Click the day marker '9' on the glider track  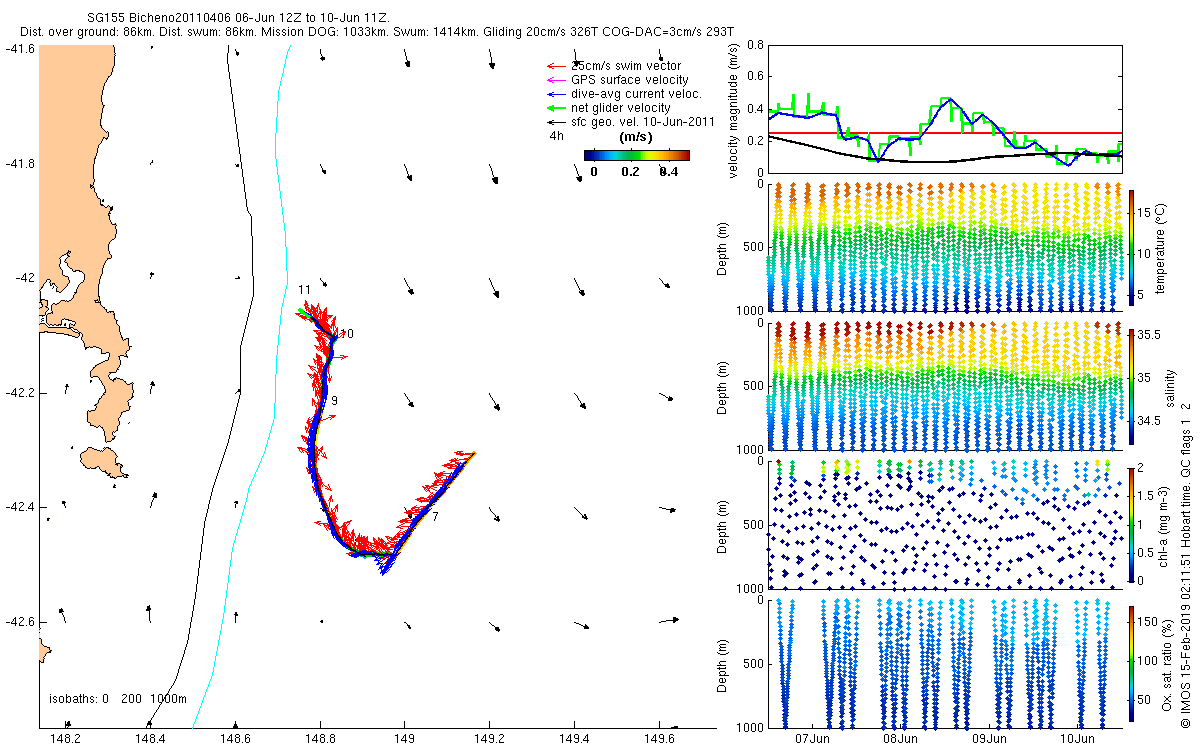[x=335, y=400]
